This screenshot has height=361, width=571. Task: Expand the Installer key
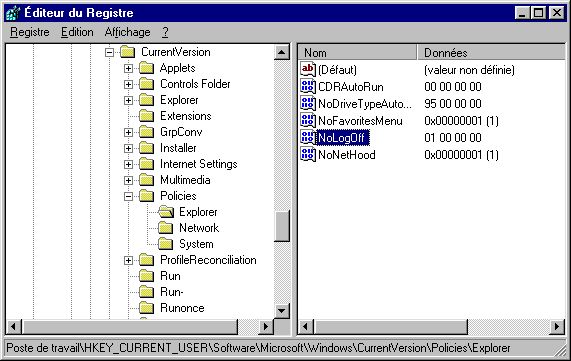[x=128, y=148]
